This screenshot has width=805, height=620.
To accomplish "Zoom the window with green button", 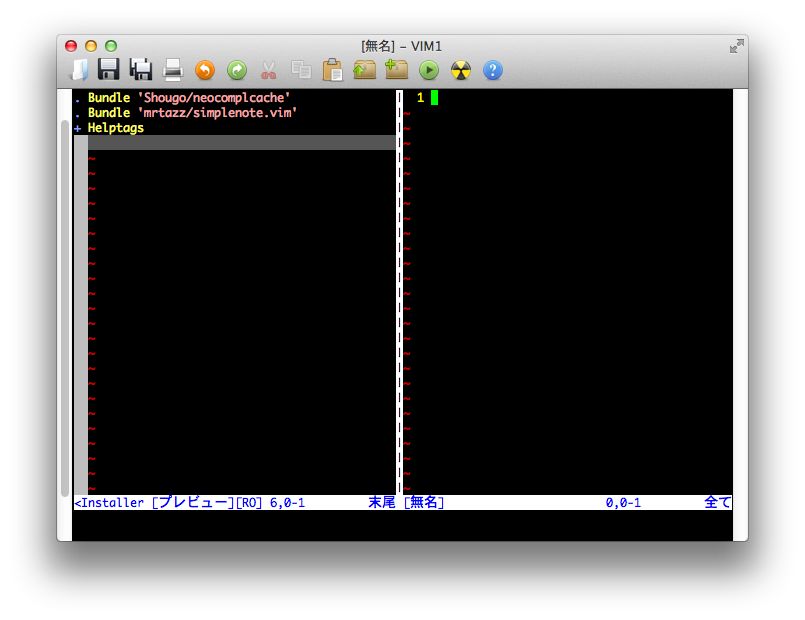I will tap(111, 46).
